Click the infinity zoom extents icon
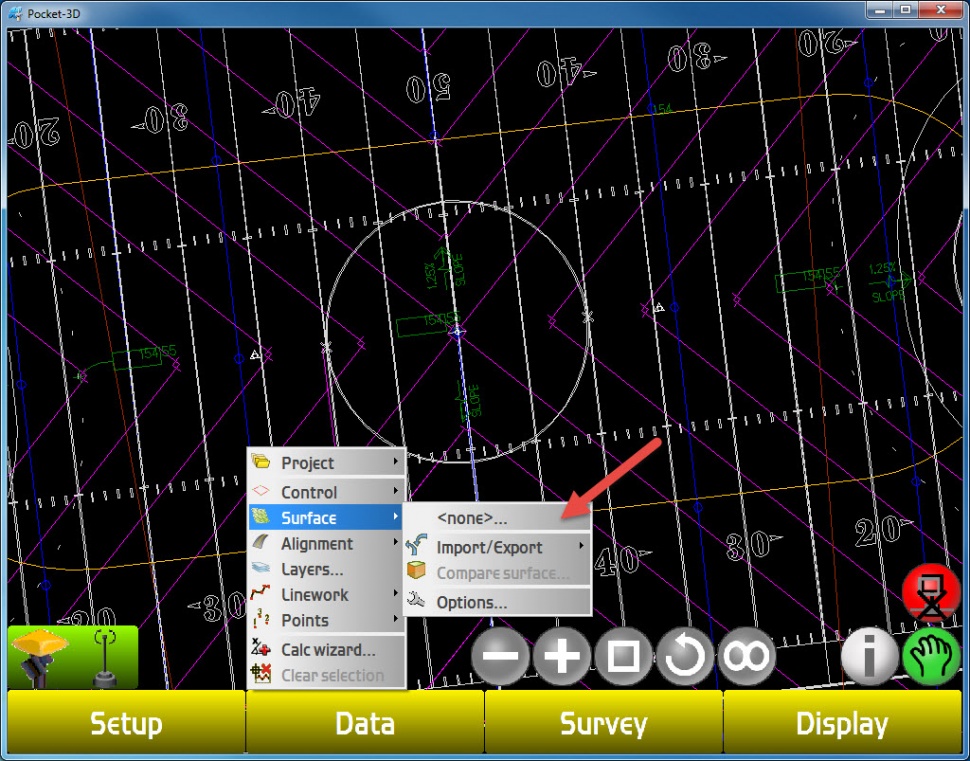 coord(747,657)
